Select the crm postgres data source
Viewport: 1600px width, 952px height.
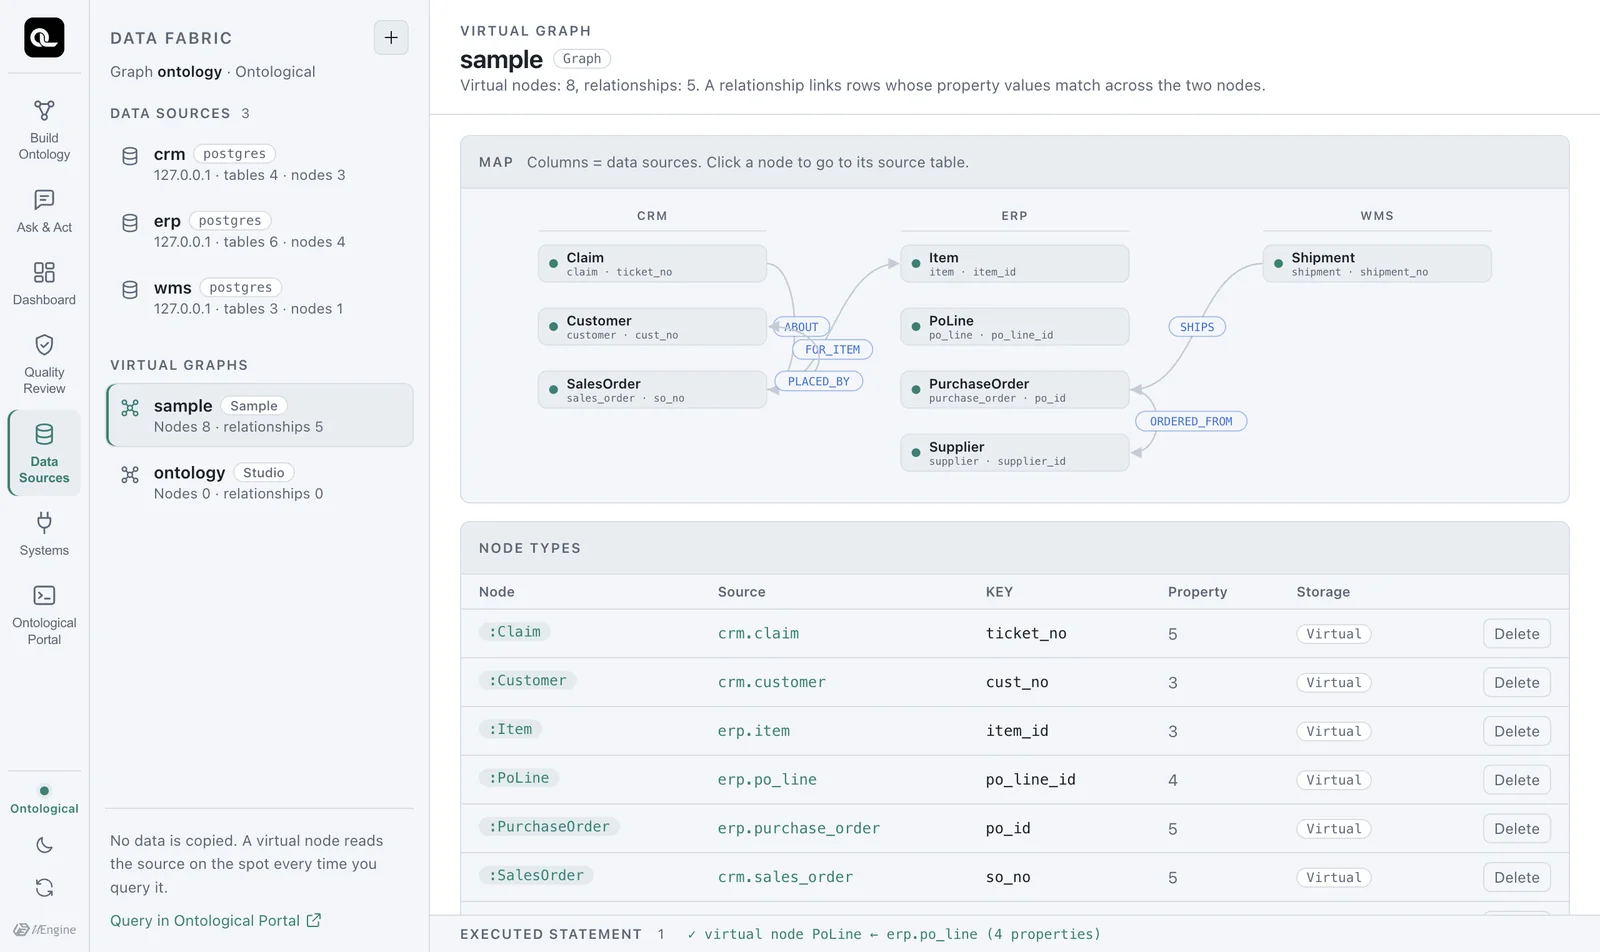click(x=260, y=164)
